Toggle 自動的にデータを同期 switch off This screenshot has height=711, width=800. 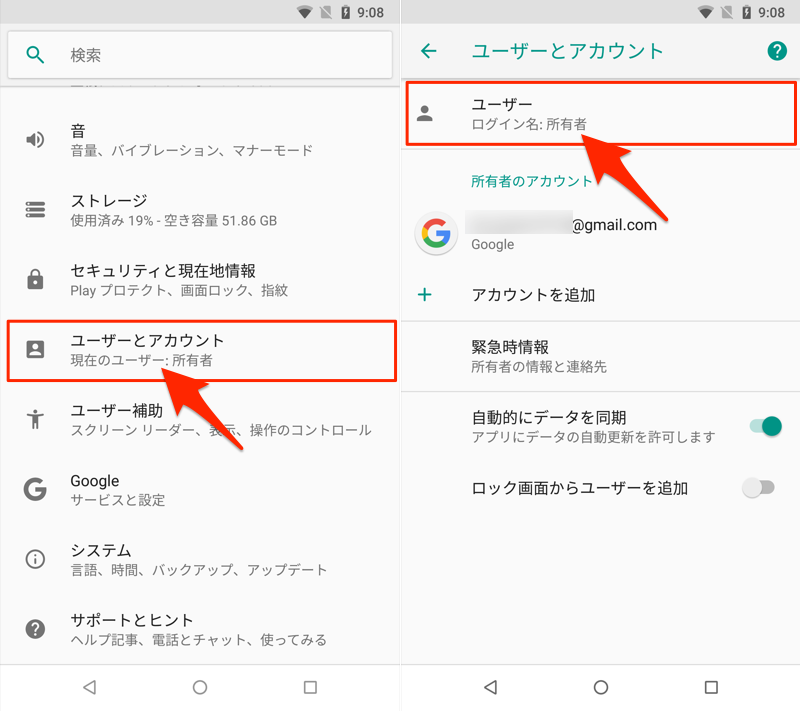coord(765,426)
